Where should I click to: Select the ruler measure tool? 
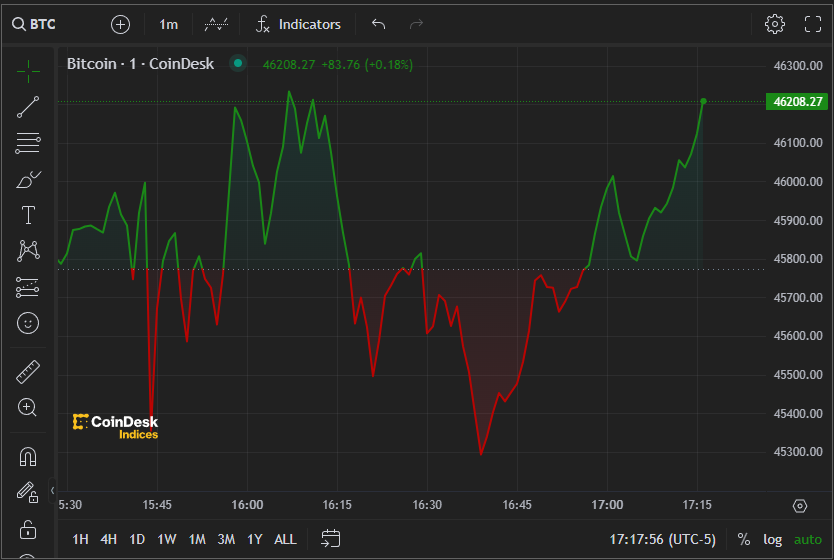tap(28, 372)
